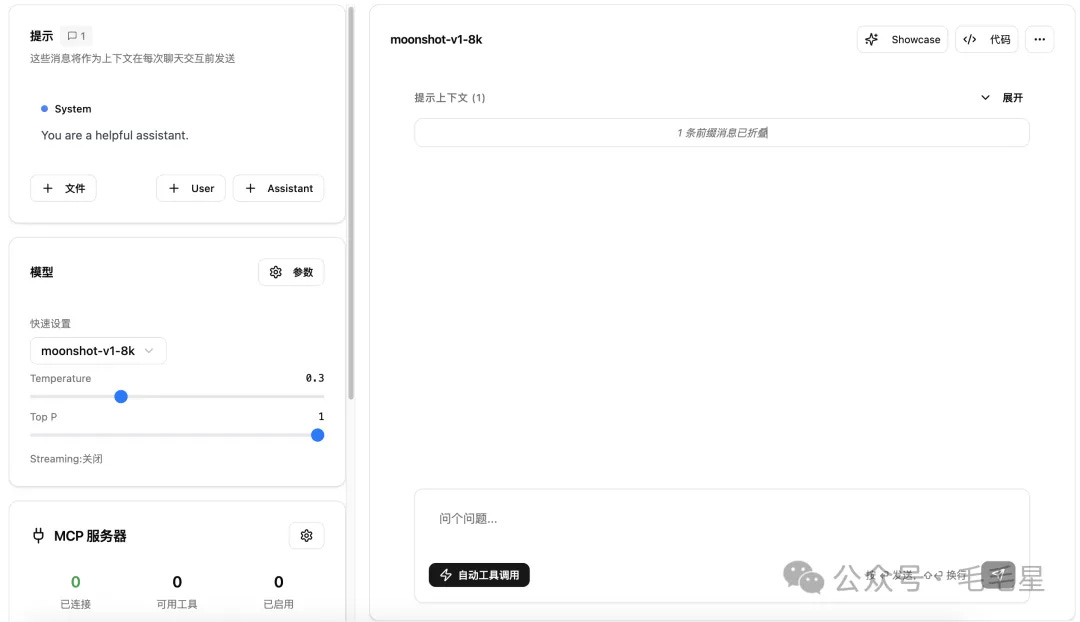Click the Showcase sparkle icon
The height and width of the screenshot is (622, 1080).
(871, 39)
